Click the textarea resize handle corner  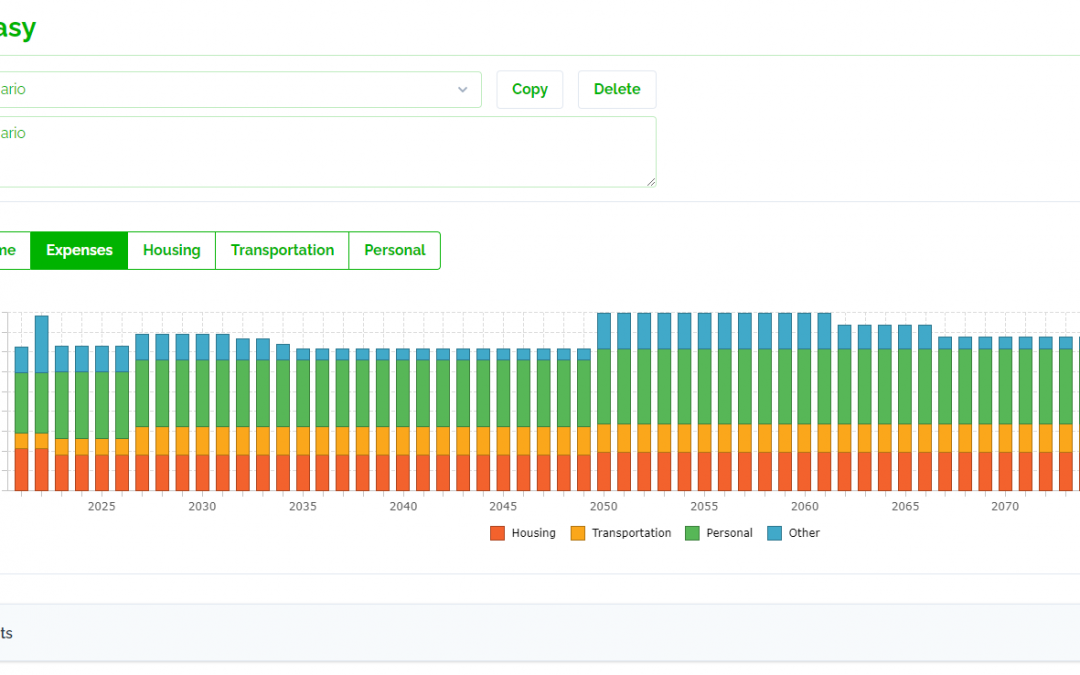[x=651, y=182]
